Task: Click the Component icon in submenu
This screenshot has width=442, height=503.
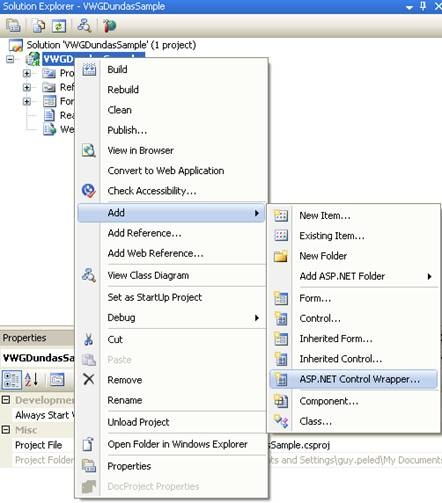Action: click(x=281, y=401)
